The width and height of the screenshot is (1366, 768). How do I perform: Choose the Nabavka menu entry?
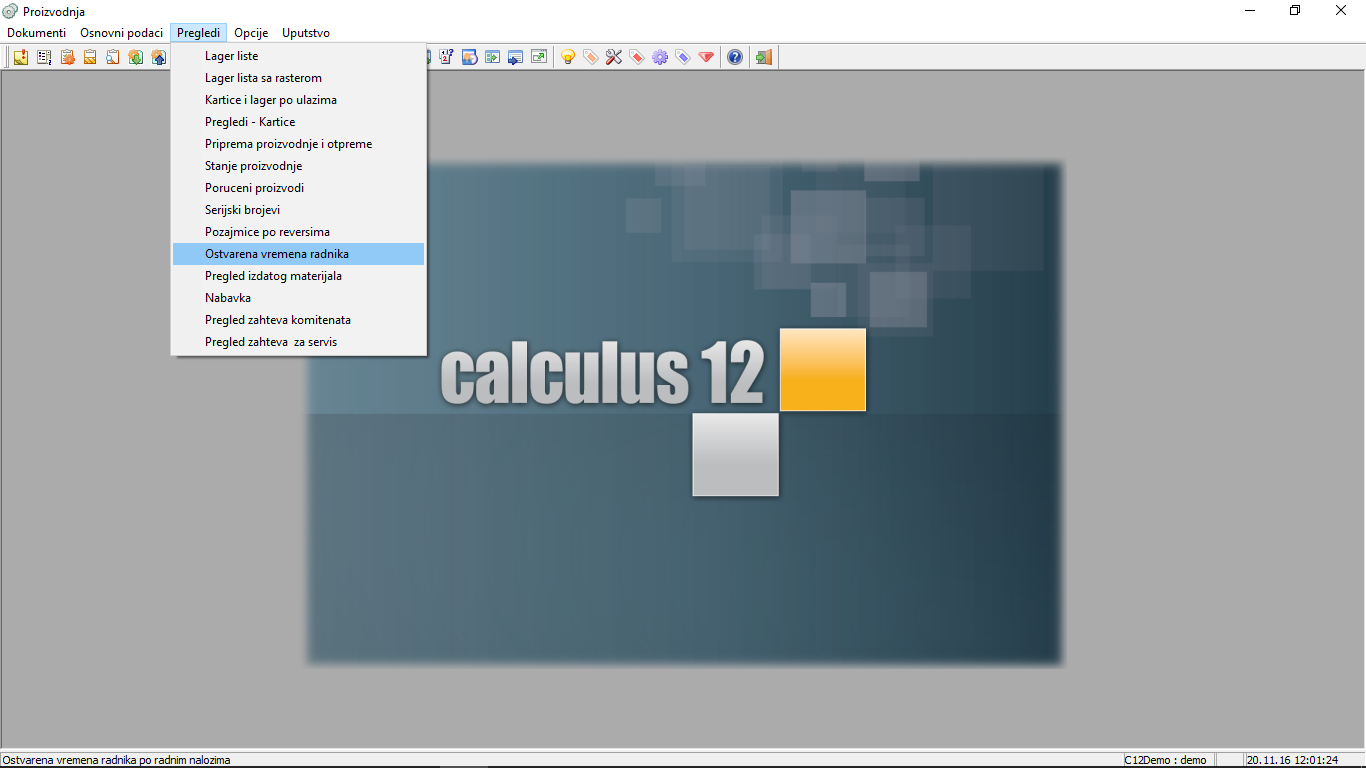click(298, 298)
